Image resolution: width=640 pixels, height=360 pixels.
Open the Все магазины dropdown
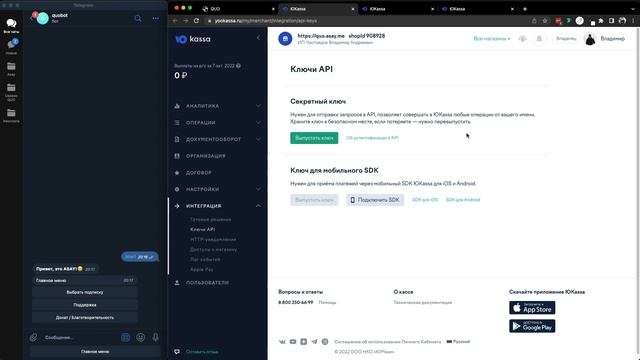pyautogui.click(x=492, y=39)
